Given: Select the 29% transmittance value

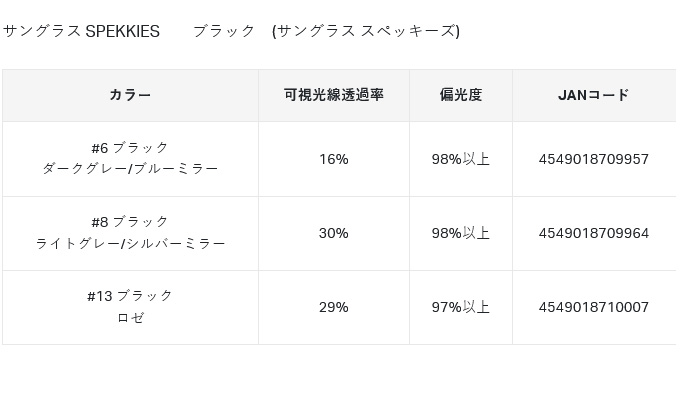Looking at the screenshot, I should (333, 307).
